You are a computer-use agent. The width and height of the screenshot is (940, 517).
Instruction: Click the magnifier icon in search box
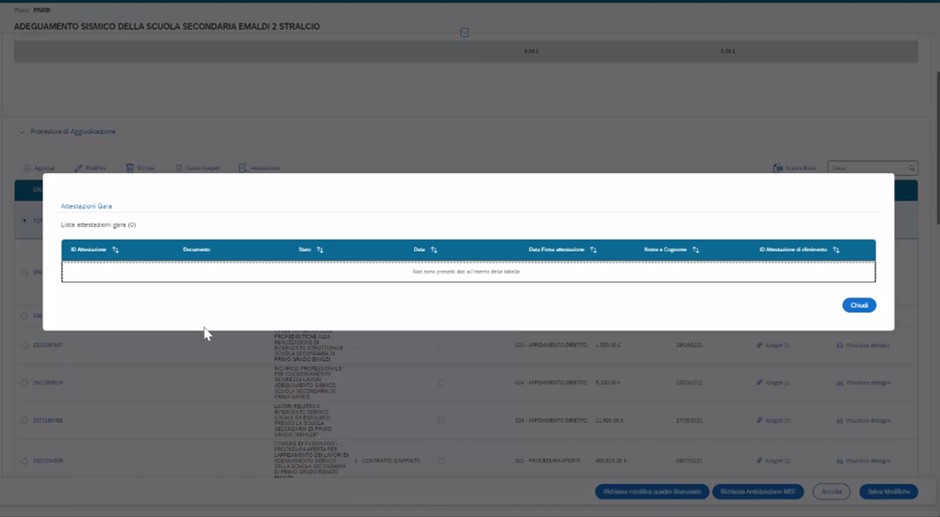pos(911,168)
